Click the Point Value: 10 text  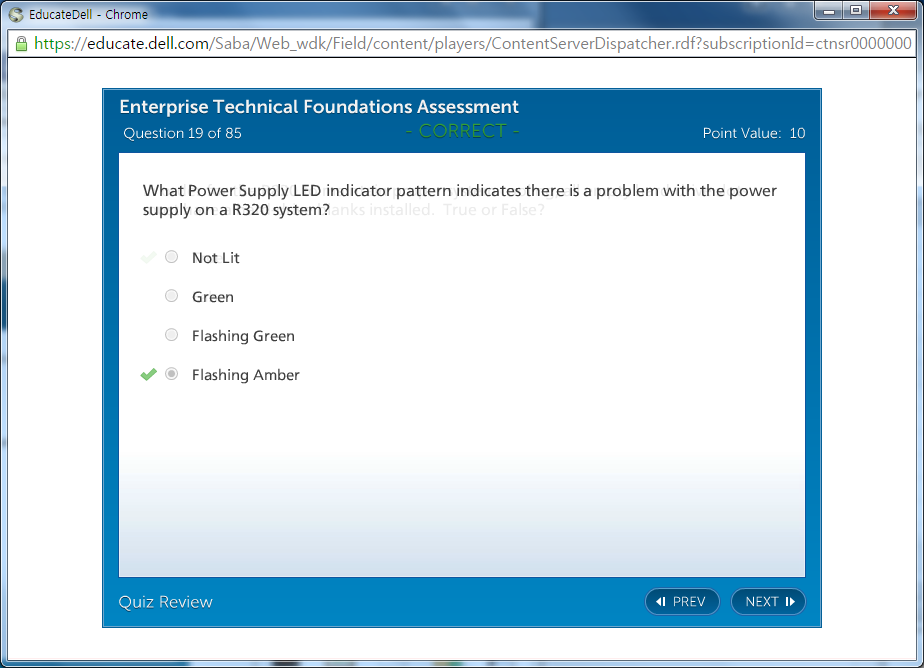coord(753,133)
